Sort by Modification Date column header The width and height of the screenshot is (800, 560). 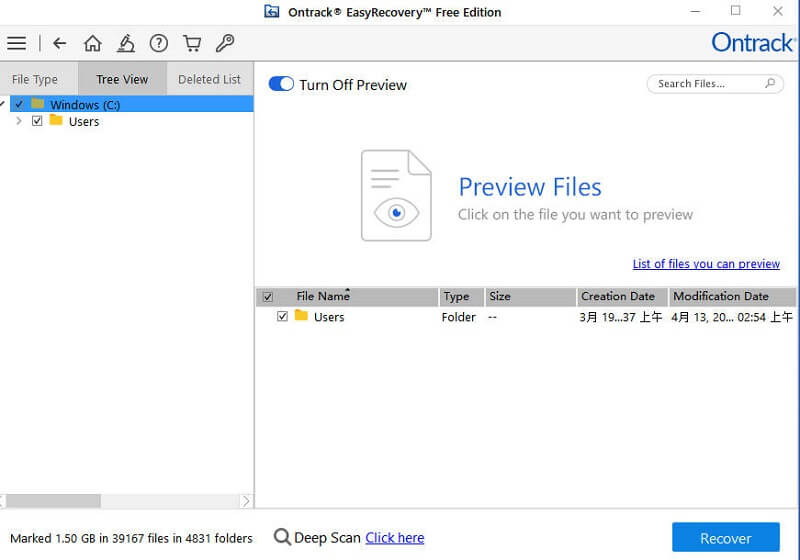pyautogui.click(x=732, y=296)
